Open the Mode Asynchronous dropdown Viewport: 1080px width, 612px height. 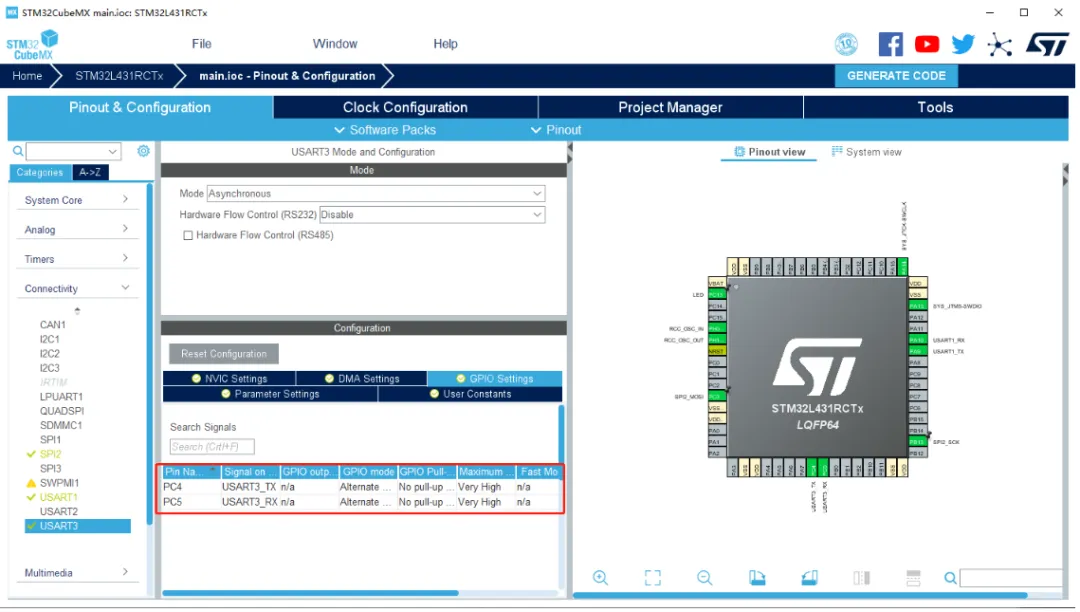point(375,193)
